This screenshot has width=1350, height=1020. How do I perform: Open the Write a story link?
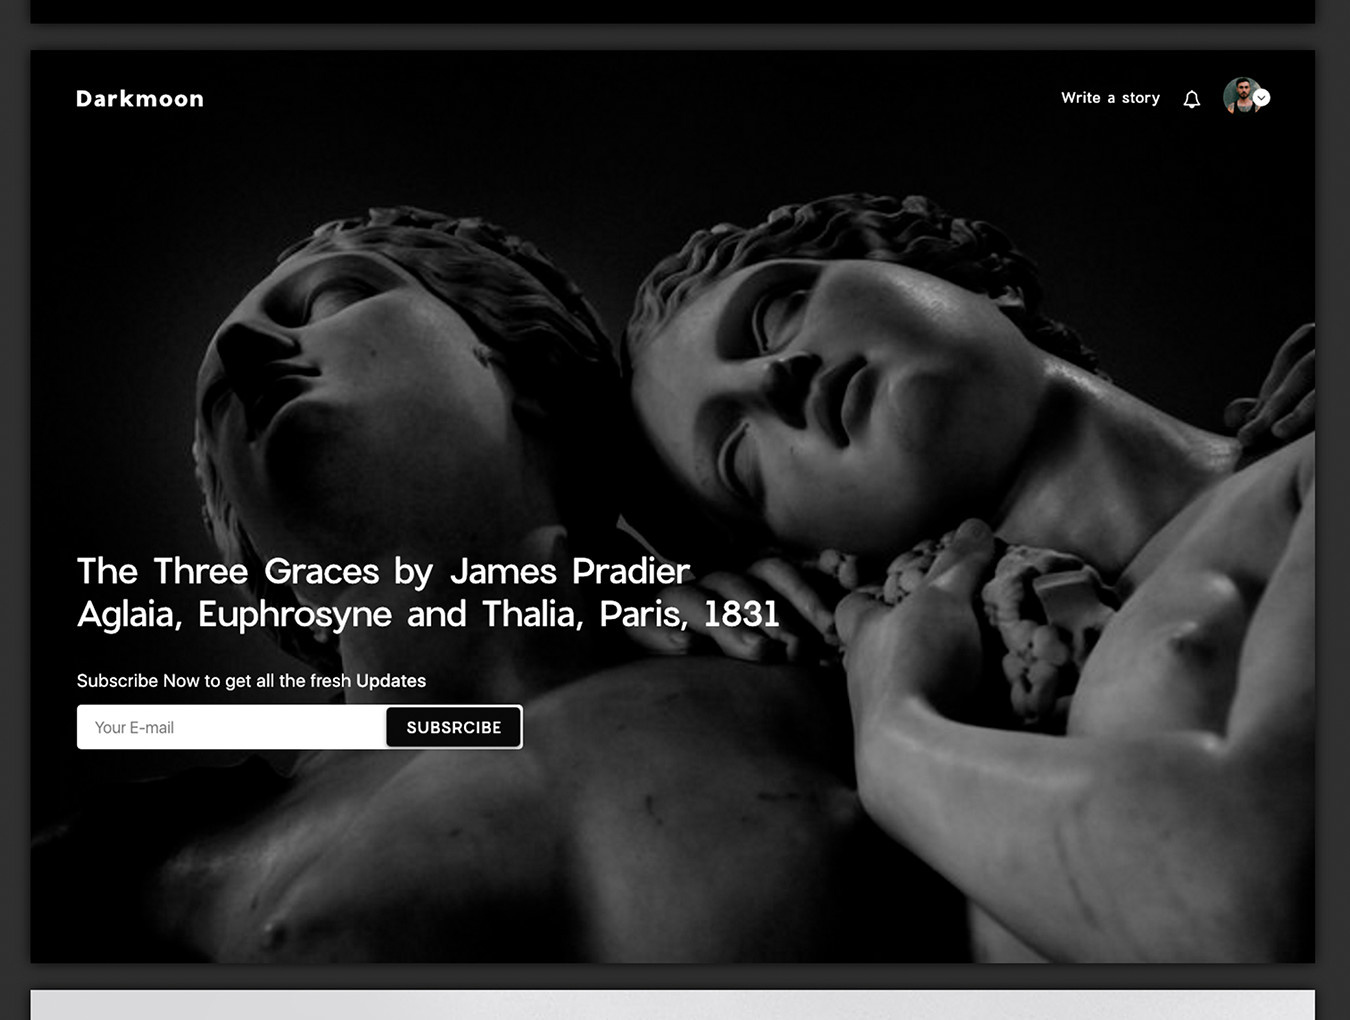click(1110, 98)
